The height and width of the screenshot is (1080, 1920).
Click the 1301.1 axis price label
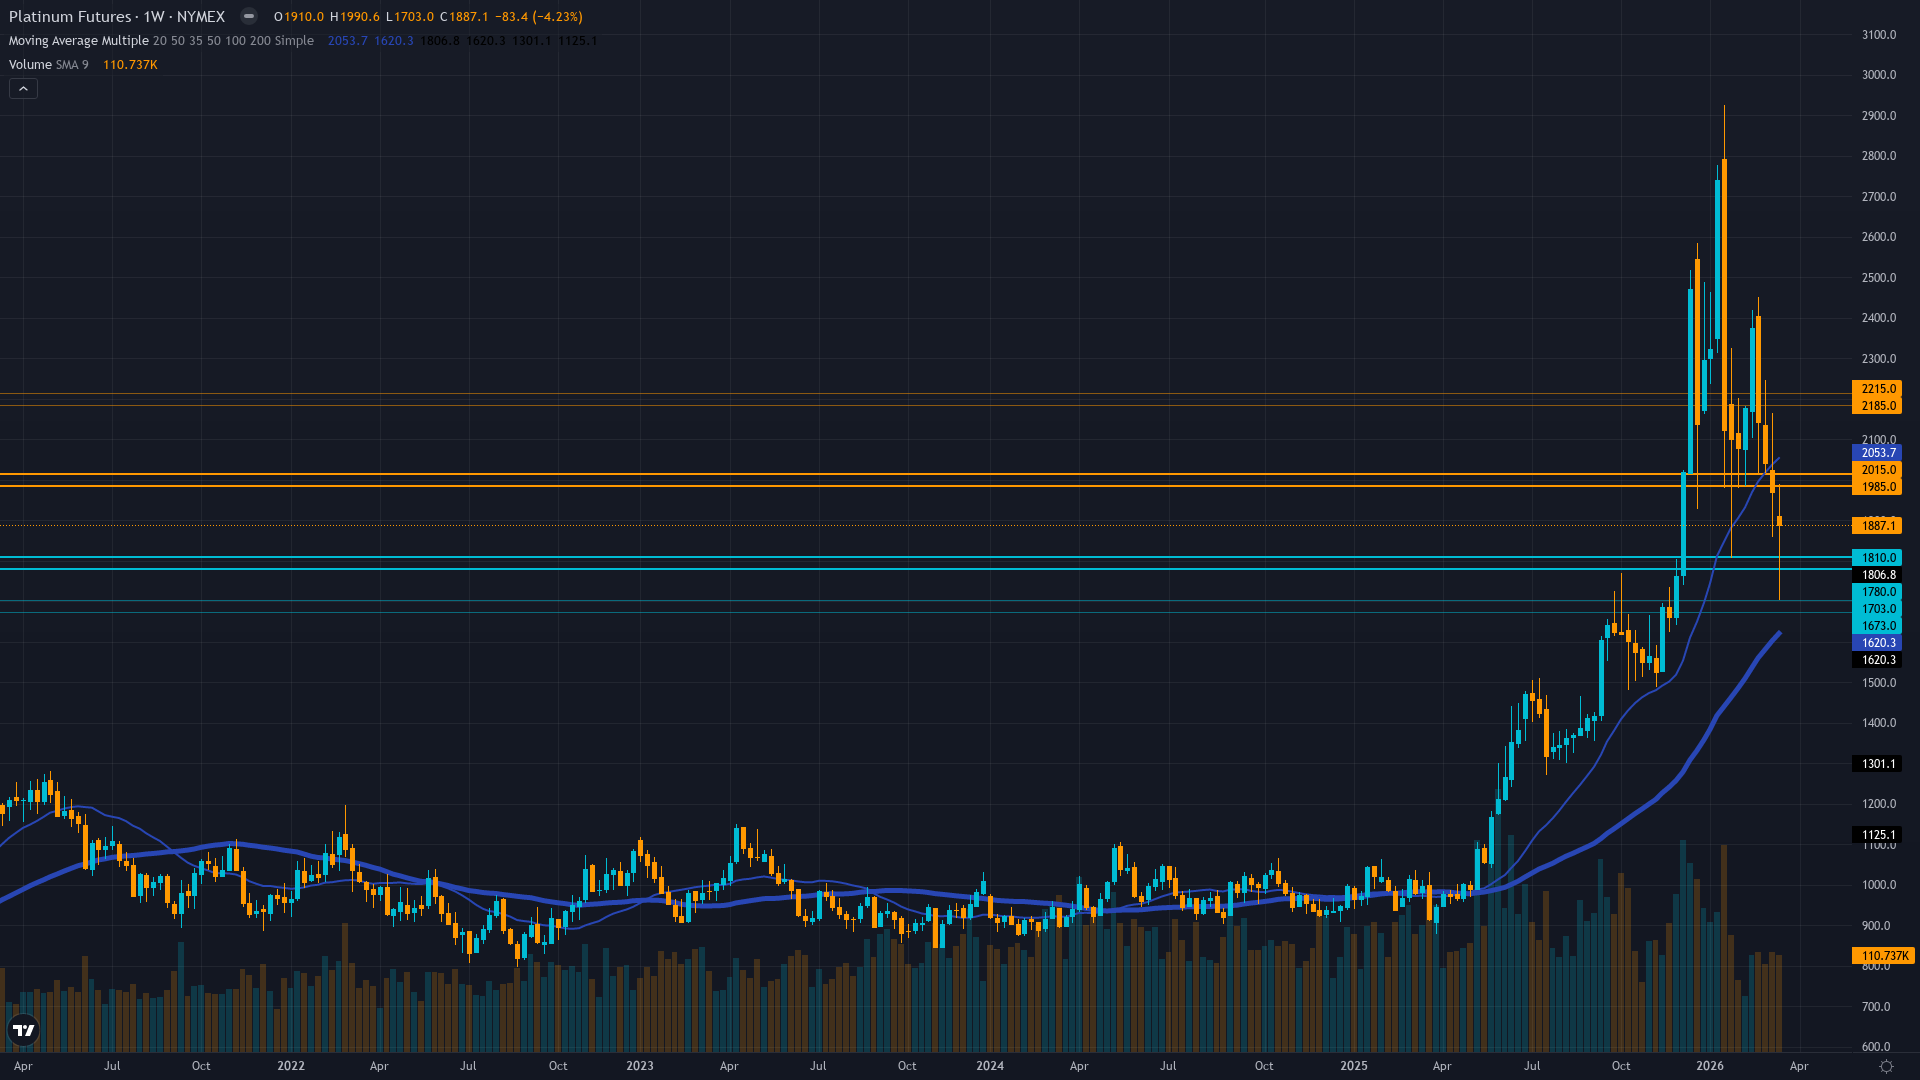click(1878, 764)
